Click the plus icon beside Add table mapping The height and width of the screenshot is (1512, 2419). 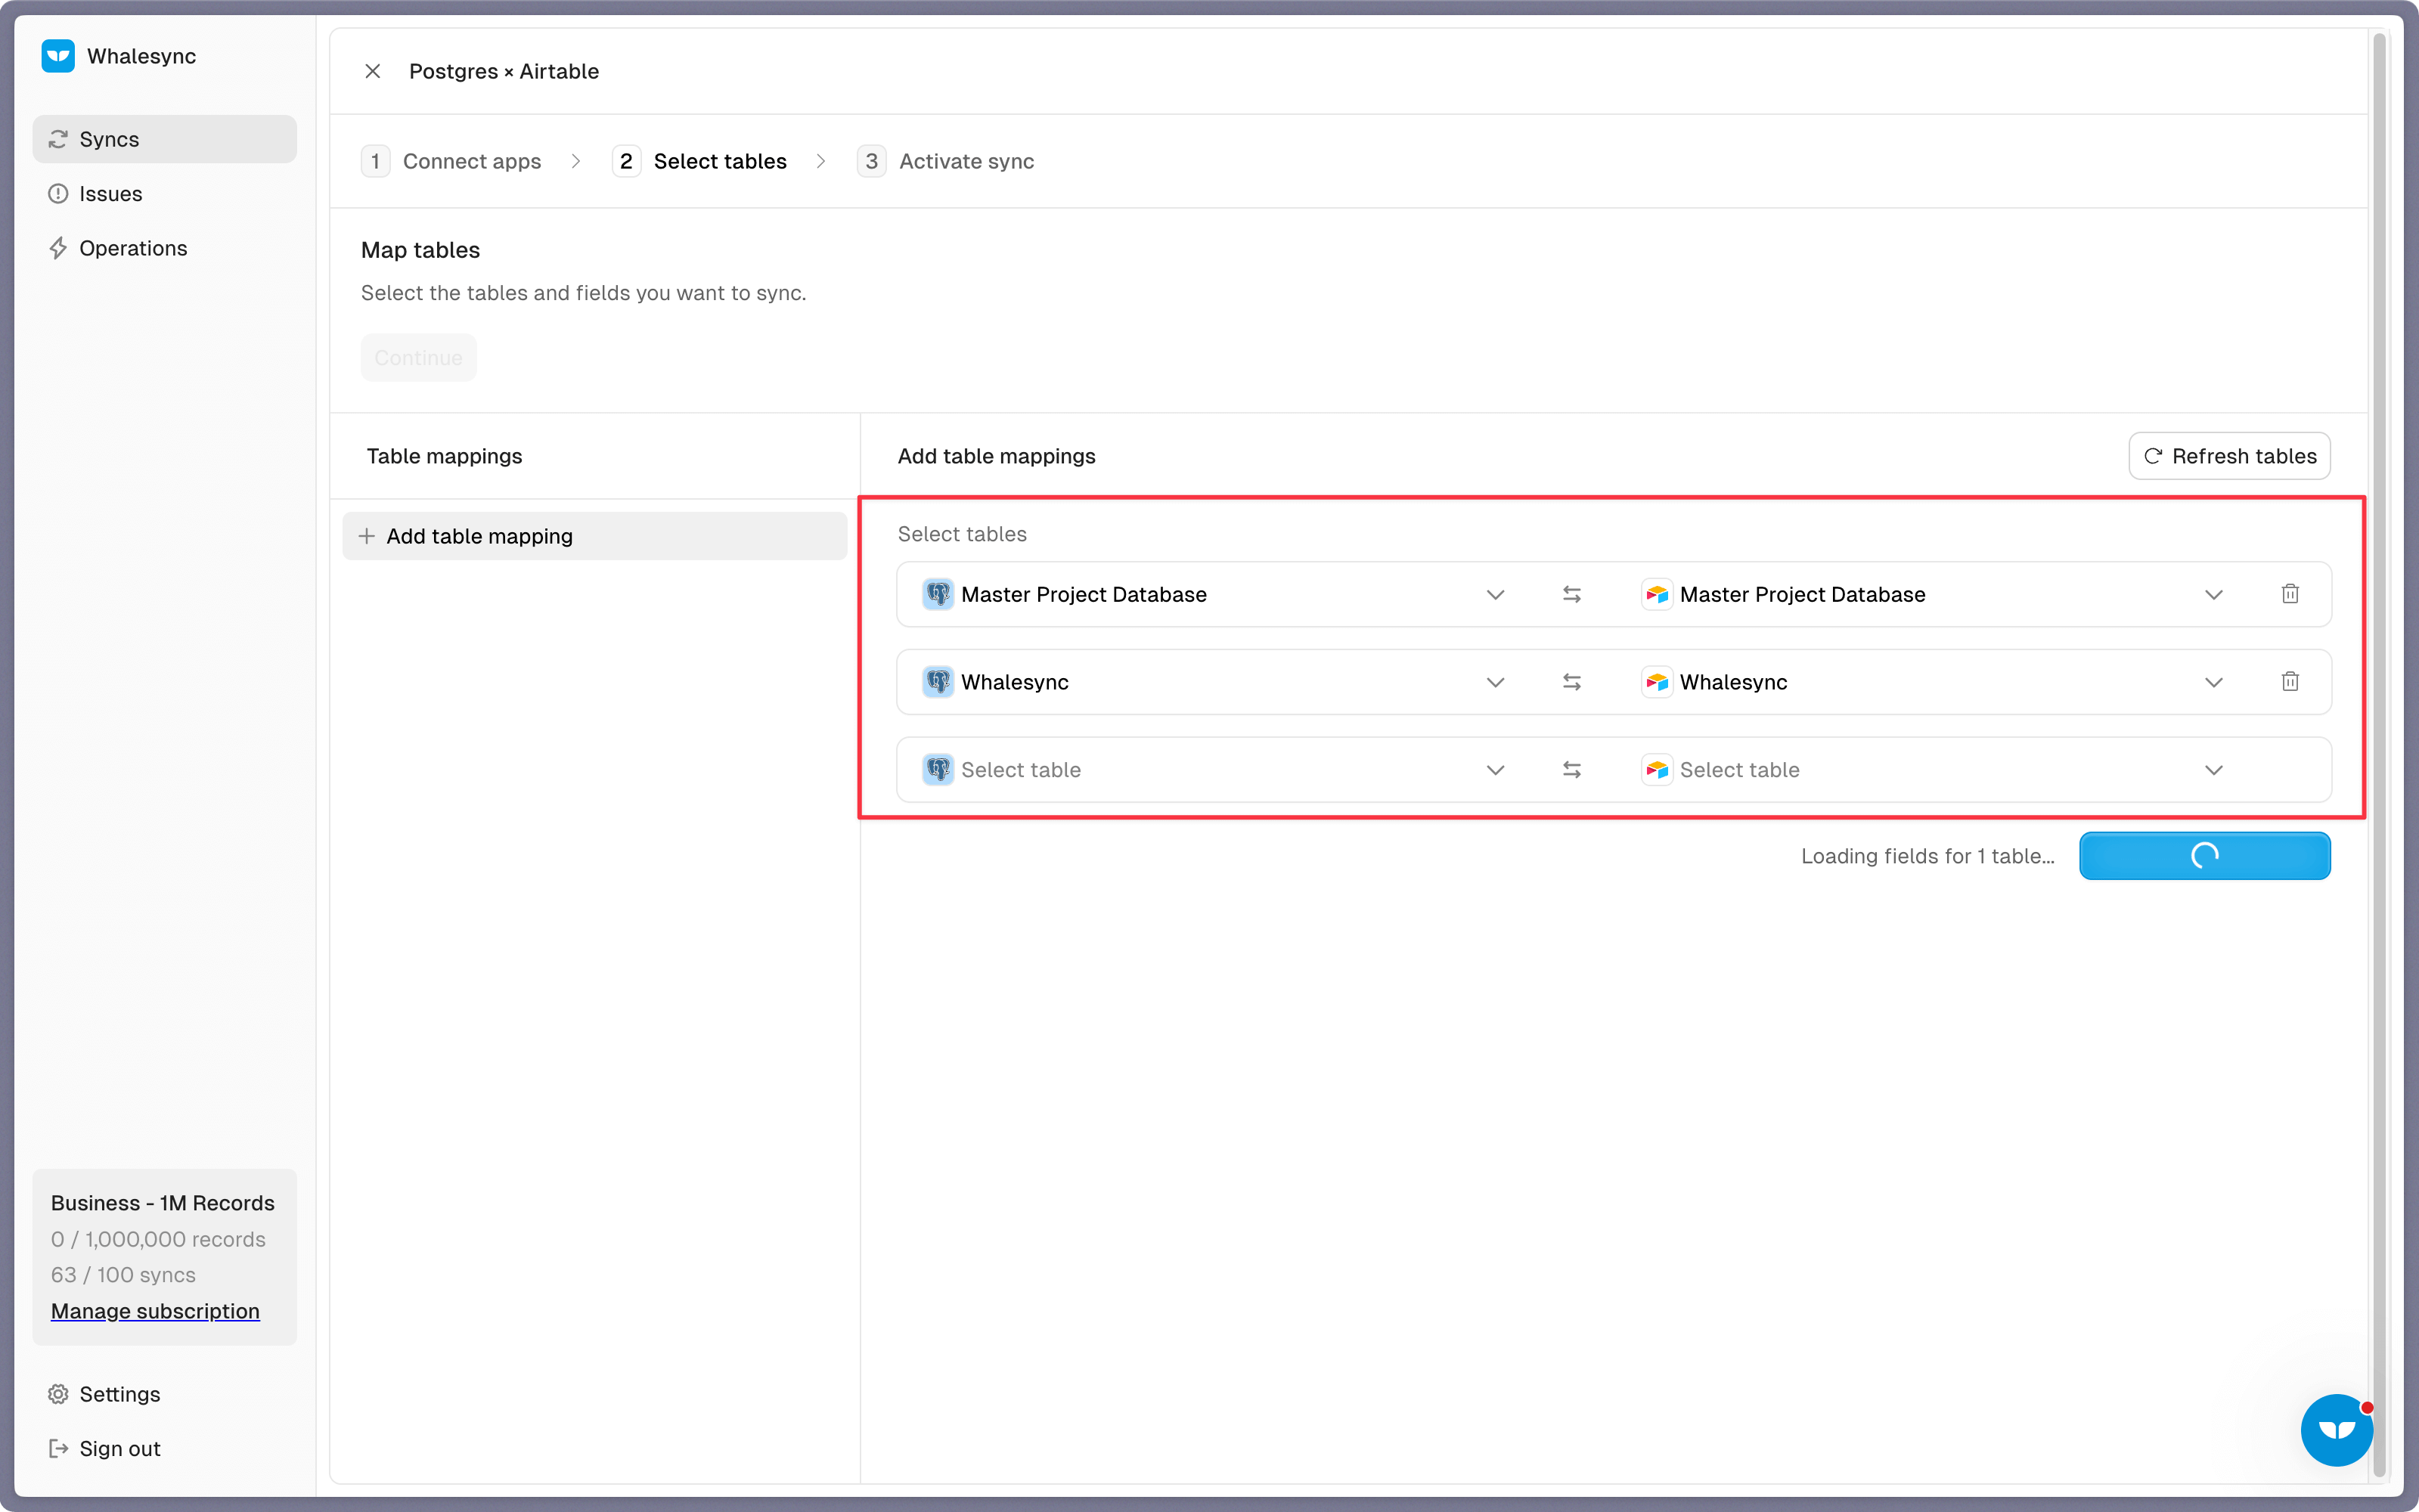(367, 536)
